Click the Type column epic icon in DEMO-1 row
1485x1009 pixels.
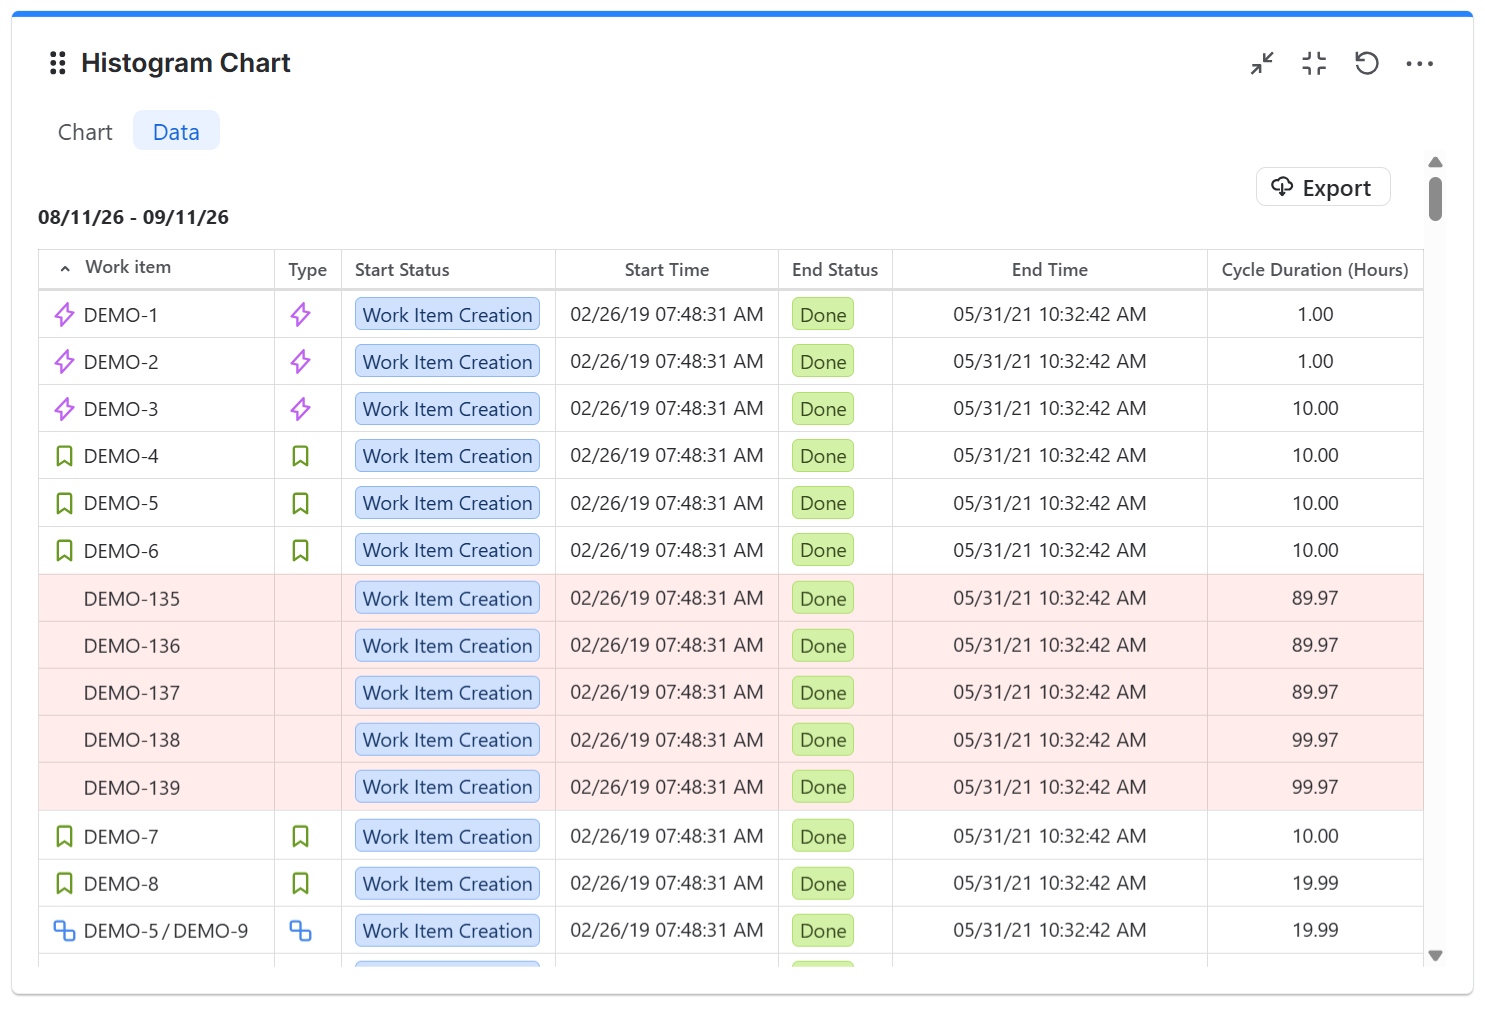click(x=300, y=315)
